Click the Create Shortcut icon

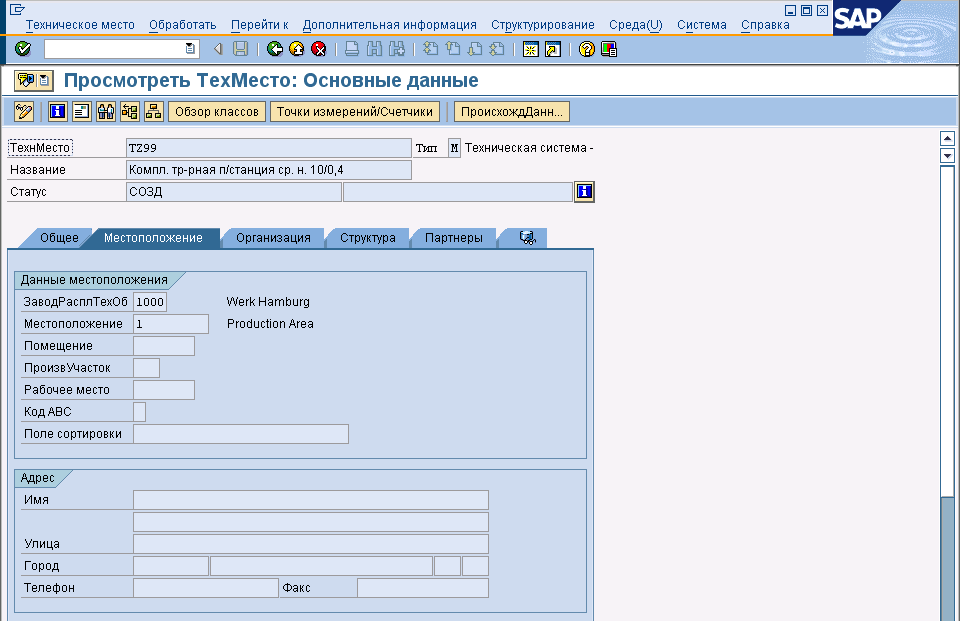553,49
